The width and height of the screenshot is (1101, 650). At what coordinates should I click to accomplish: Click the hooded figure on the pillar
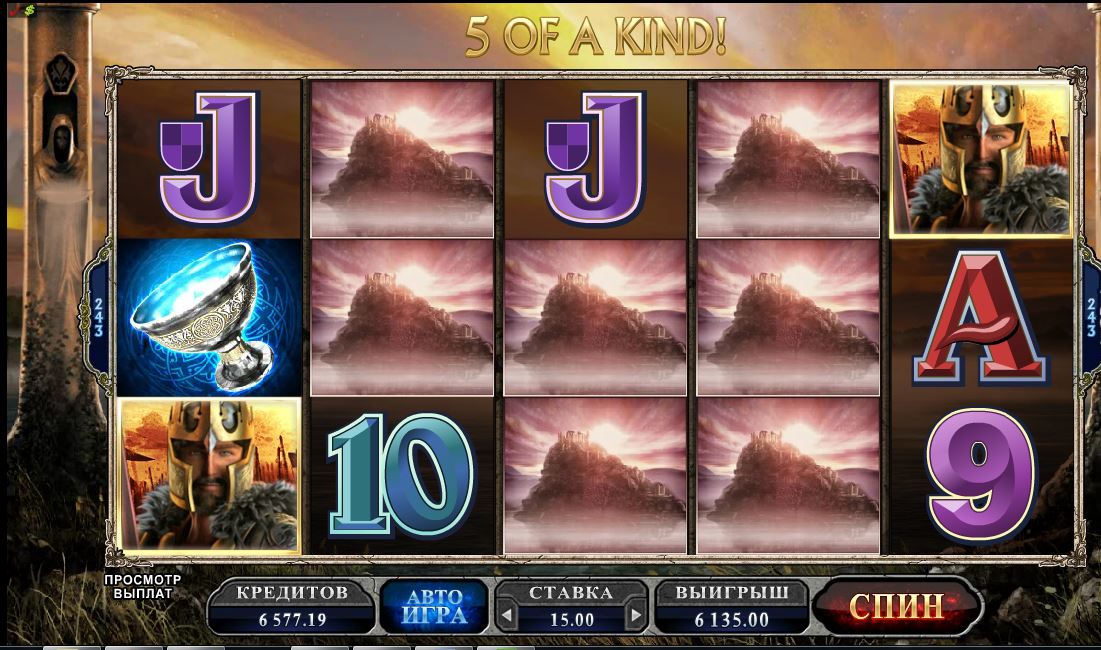coord(62,149)
